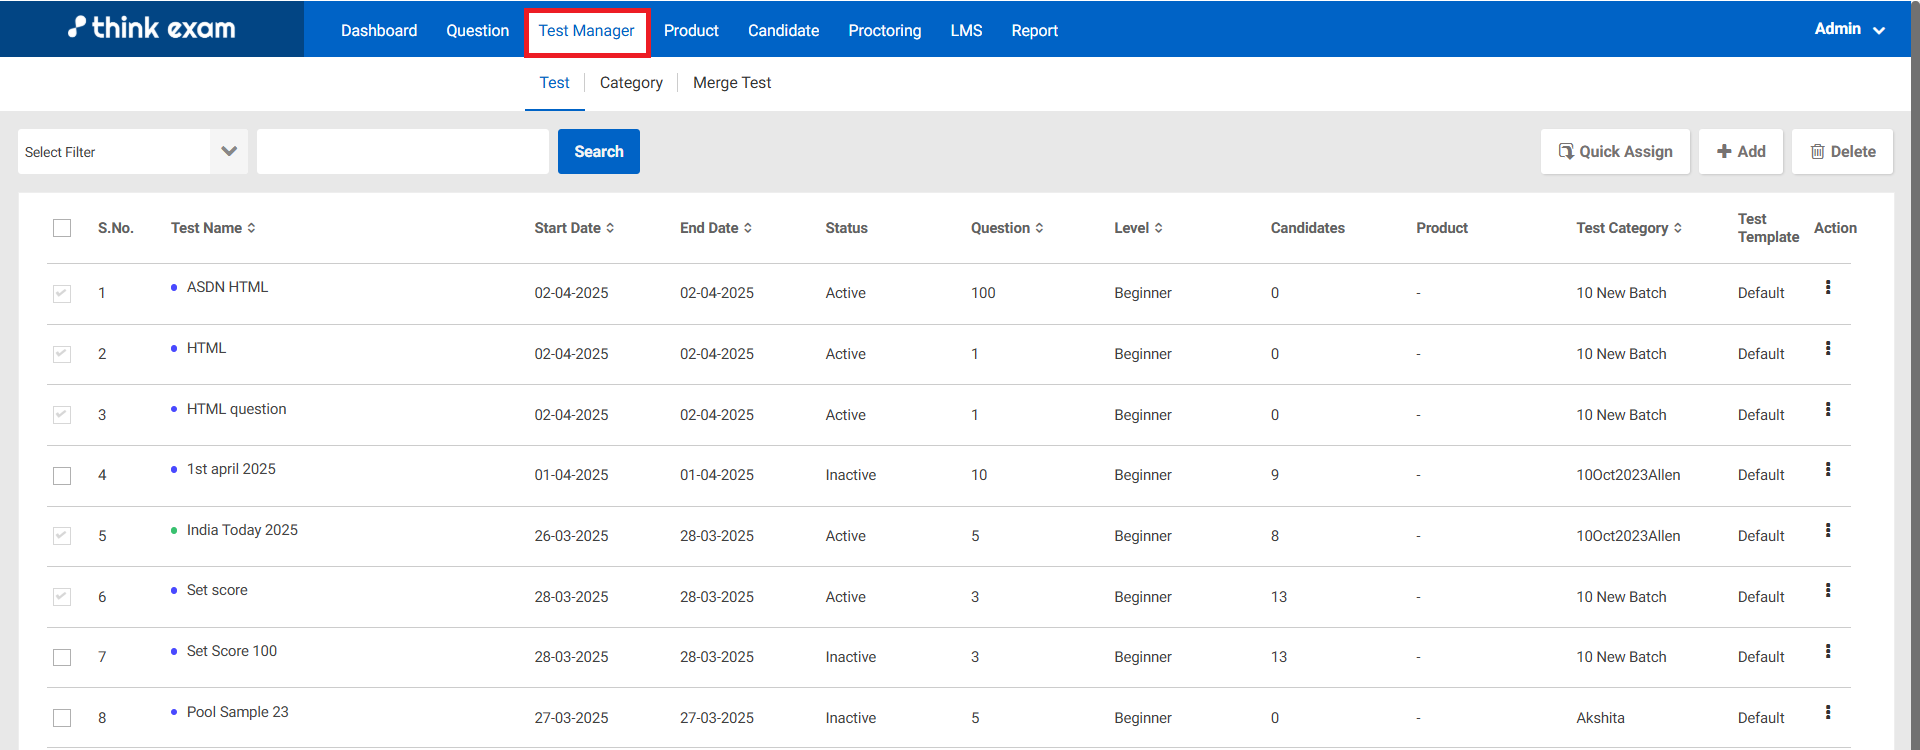The width and height of the screenshot is (1920, 750).
Task: Sort by Level column arrows
Action: 1158,228
